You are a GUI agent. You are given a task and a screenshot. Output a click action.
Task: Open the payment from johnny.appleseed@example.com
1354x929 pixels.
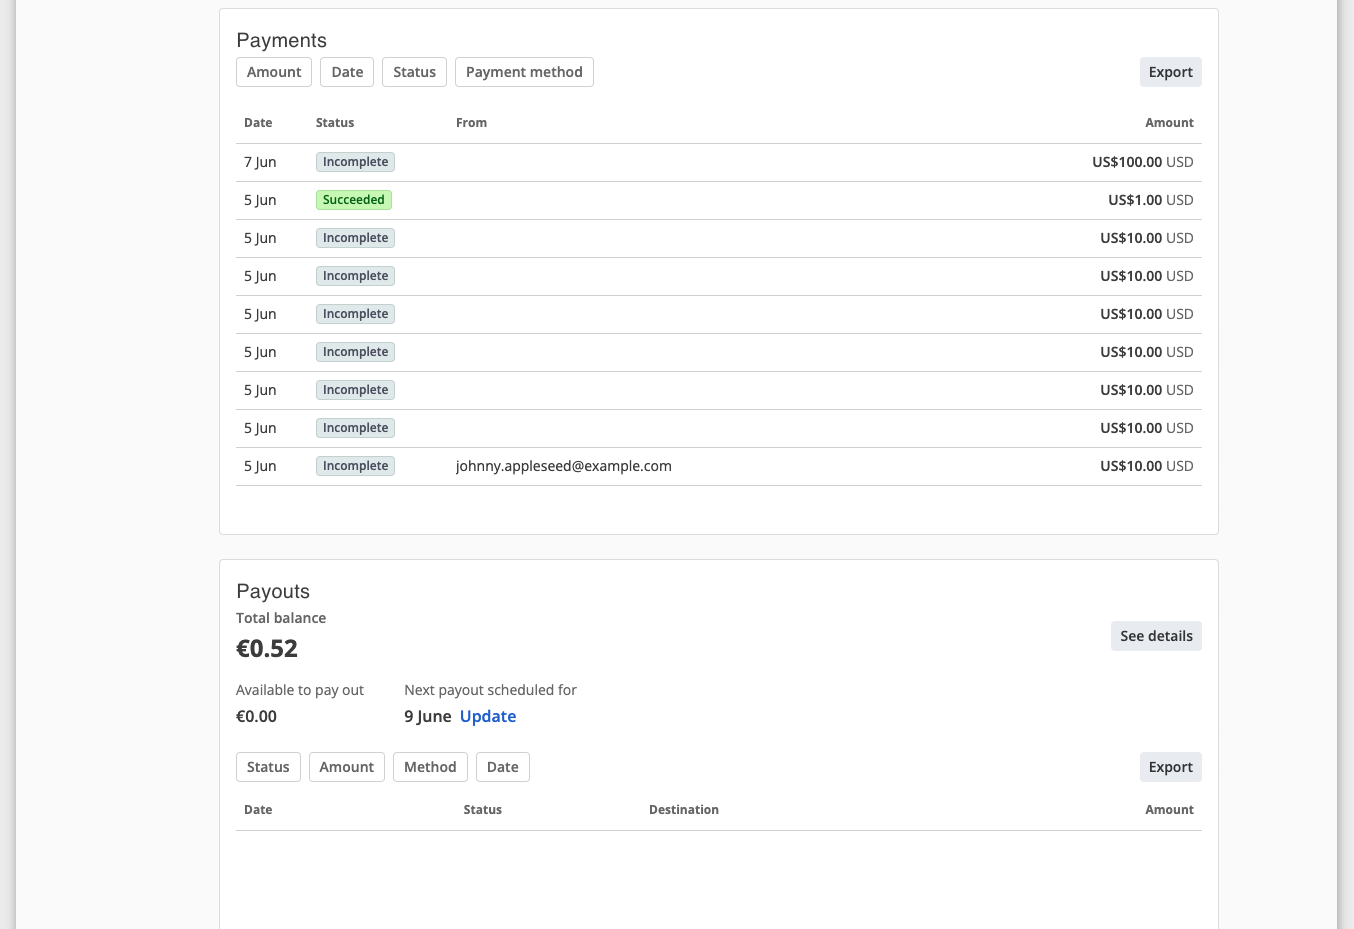pos(564,466)
